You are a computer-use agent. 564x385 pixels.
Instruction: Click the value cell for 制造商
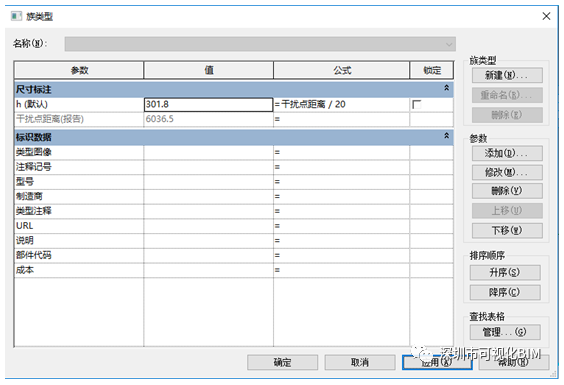[x=208, y=197]
